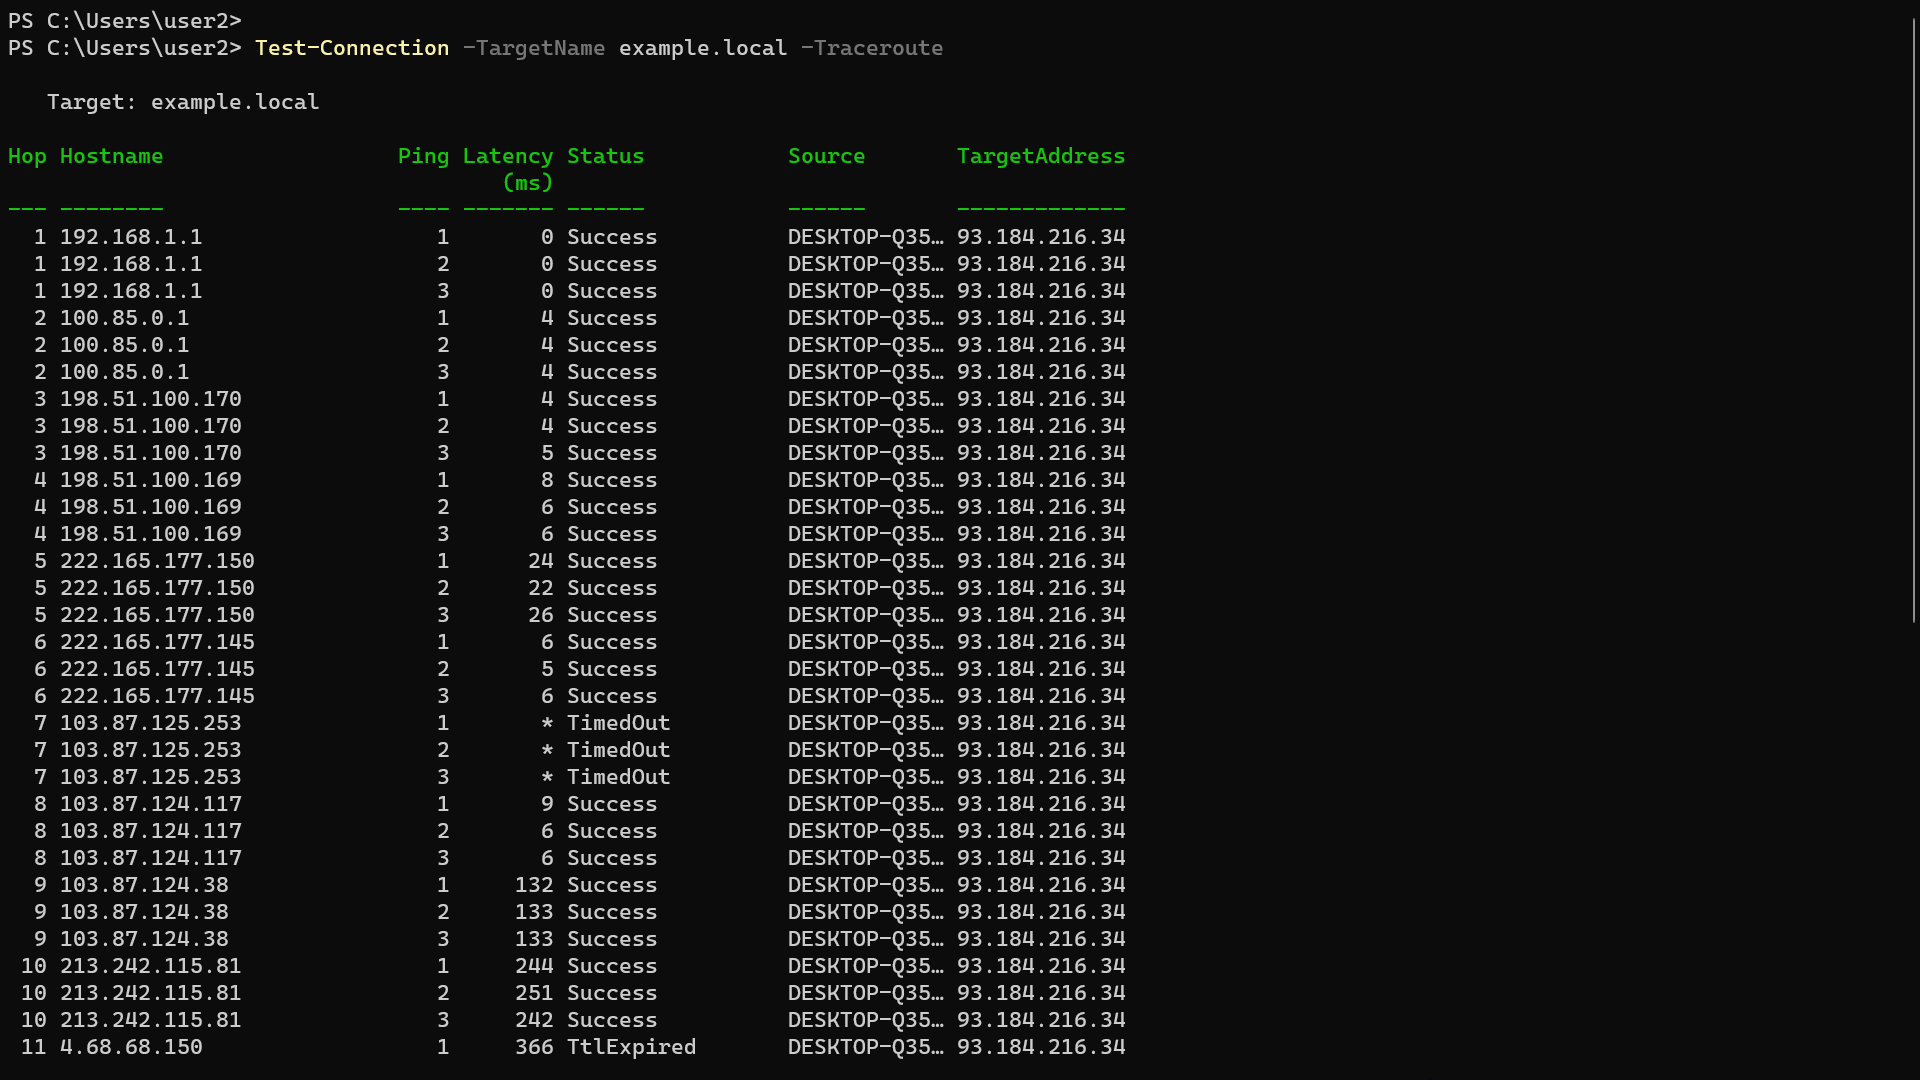Filter results by Success status rows

(604, 156)
